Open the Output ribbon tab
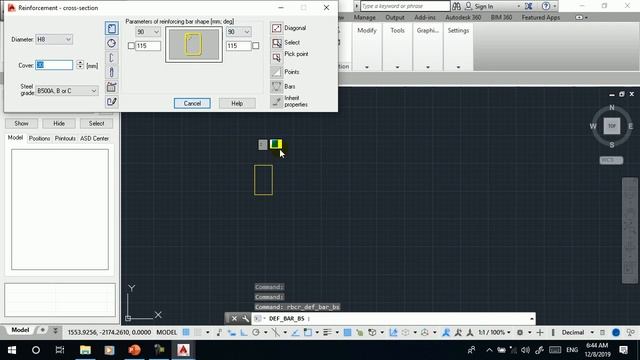Viewport: 640px width, 360px height. pyautogui.click(x=395, y=18)
